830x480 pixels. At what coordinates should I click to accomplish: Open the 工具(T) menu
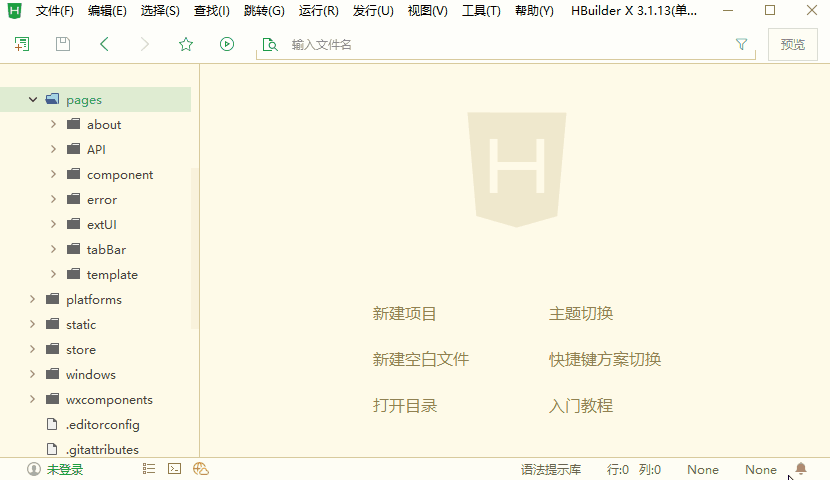click(x=481, y=11)
